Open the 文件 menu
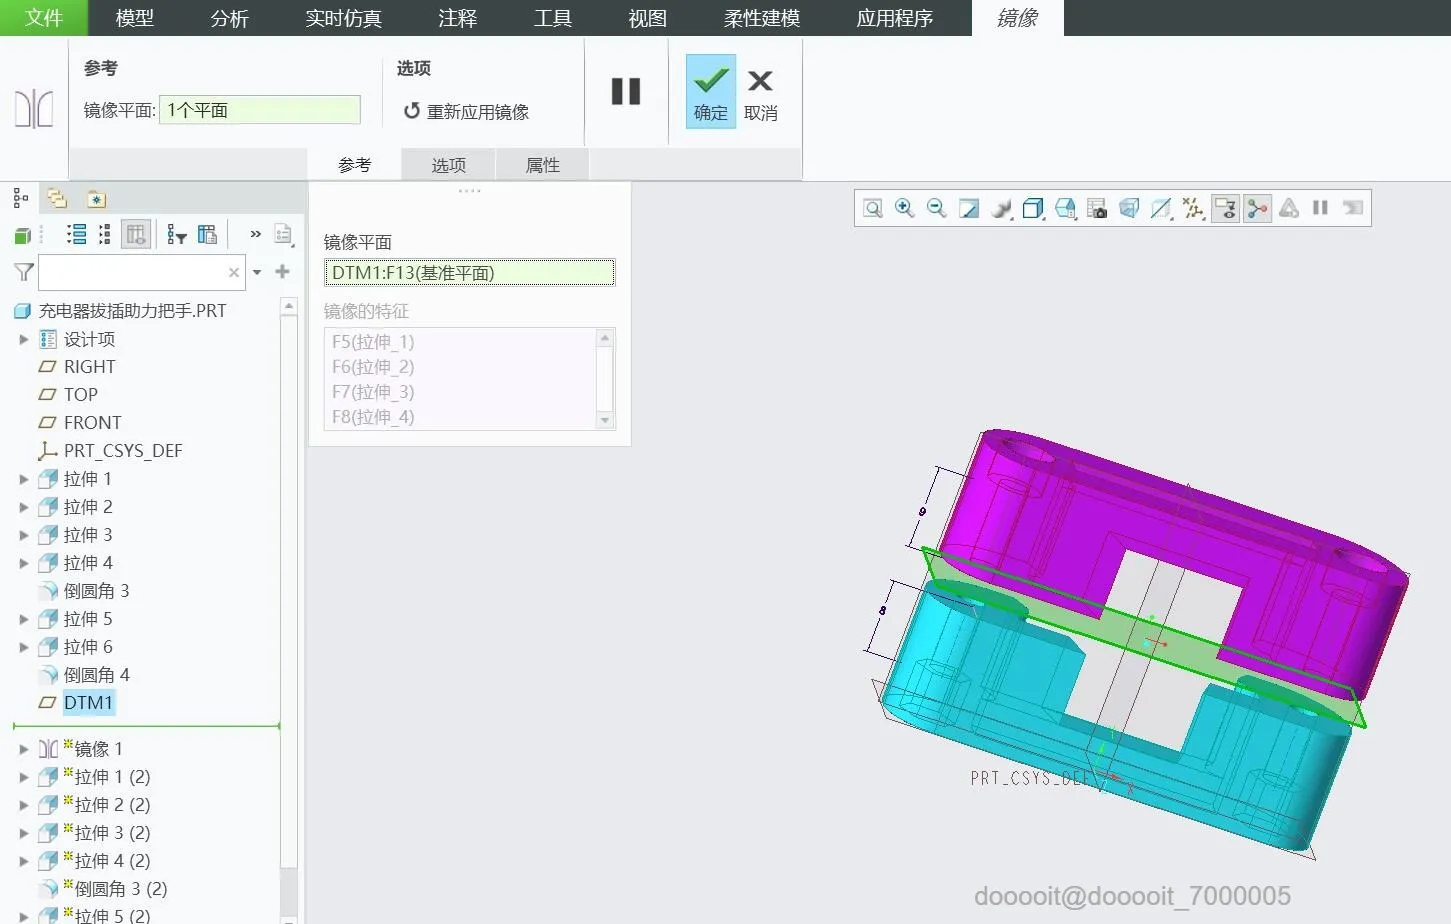 (x=44, y=18)
